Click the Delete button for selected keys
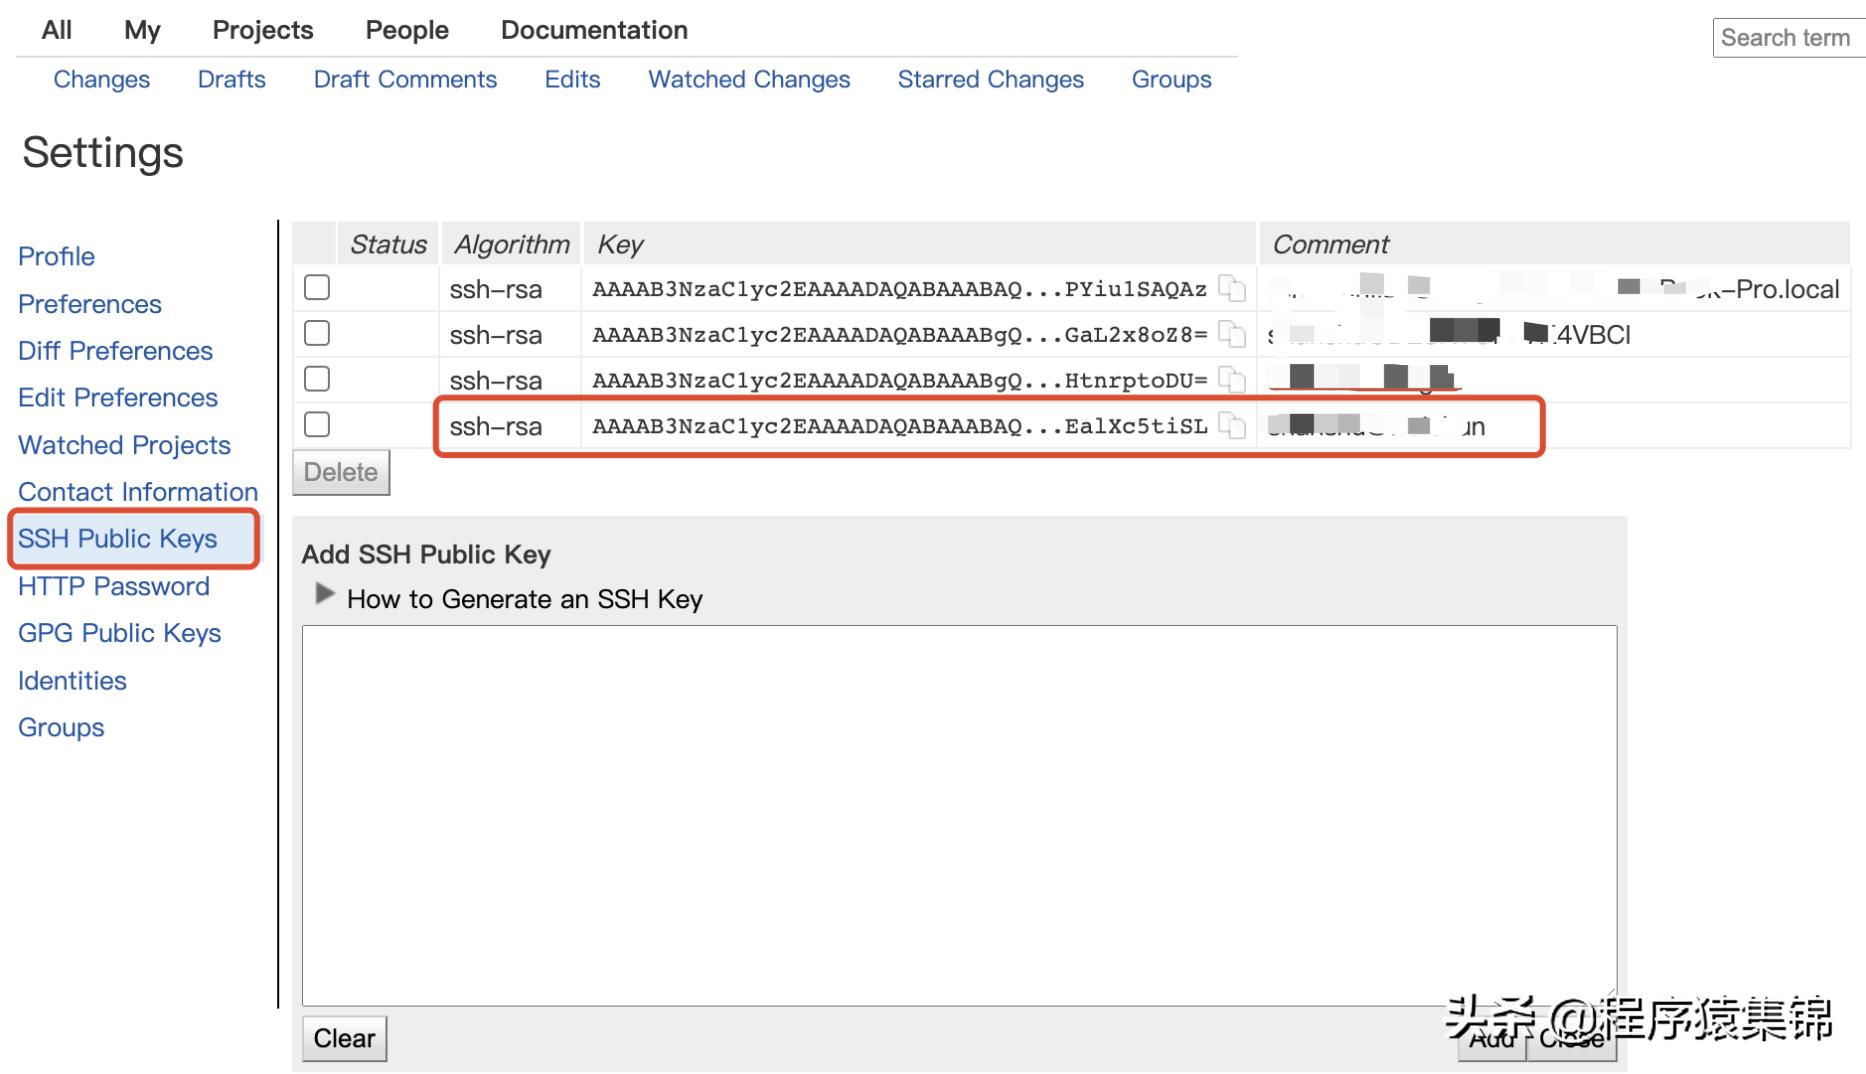 340,472
